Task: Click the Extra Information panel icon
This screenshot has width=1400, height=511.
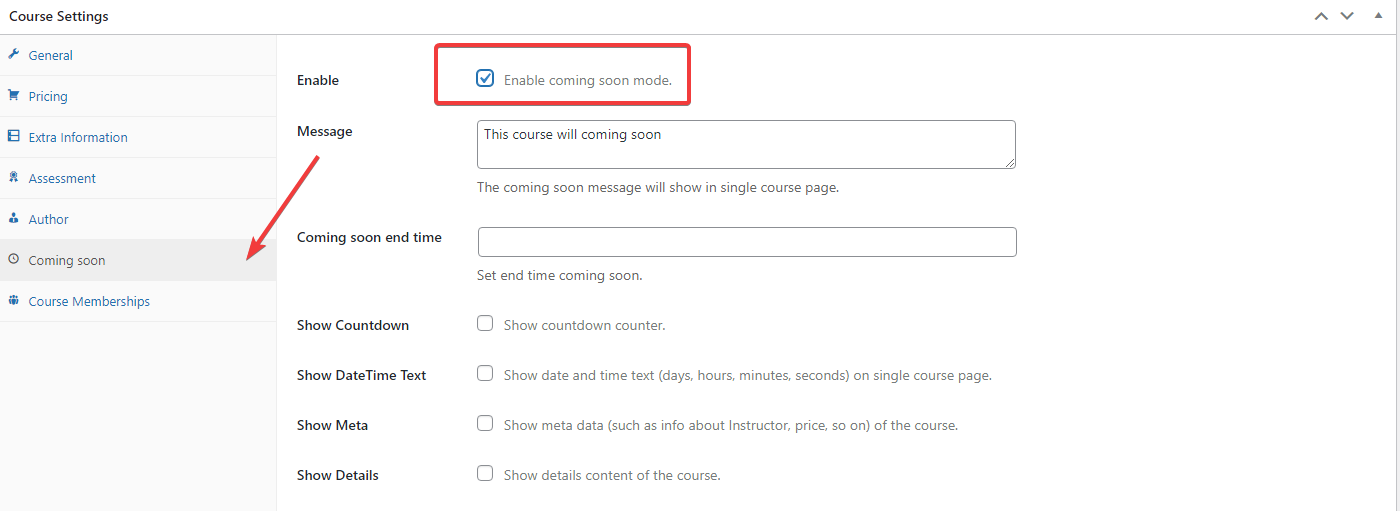Action: point(13,136)
